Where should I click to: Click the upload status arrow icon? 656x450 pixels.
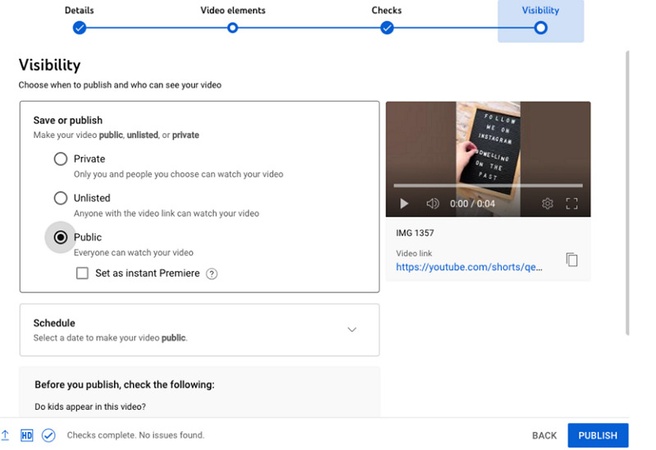pos(5,435)
